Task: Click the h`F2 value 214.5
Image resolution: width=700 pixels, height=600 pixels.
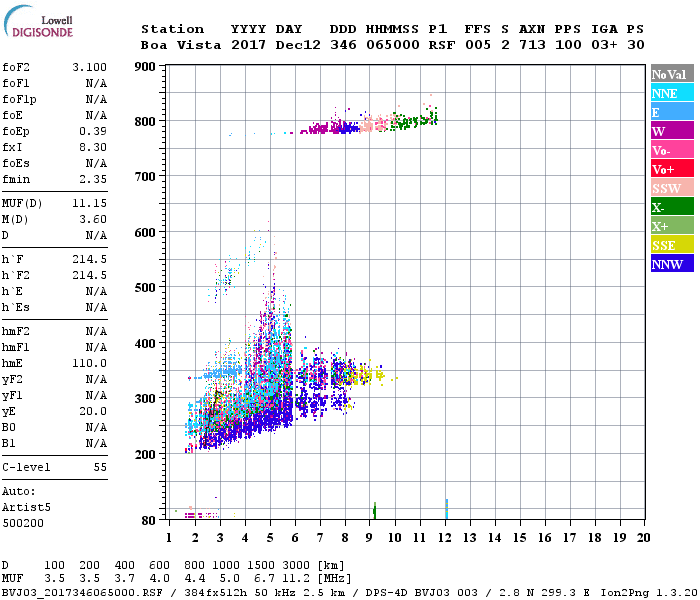Action: (89, 275)
